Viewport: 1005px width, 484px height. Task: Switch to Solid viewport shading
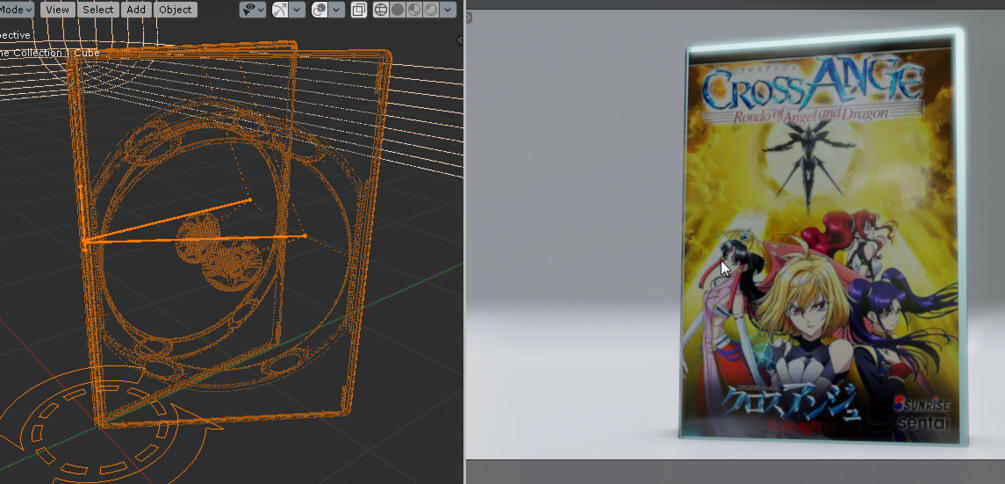[397, 10]
